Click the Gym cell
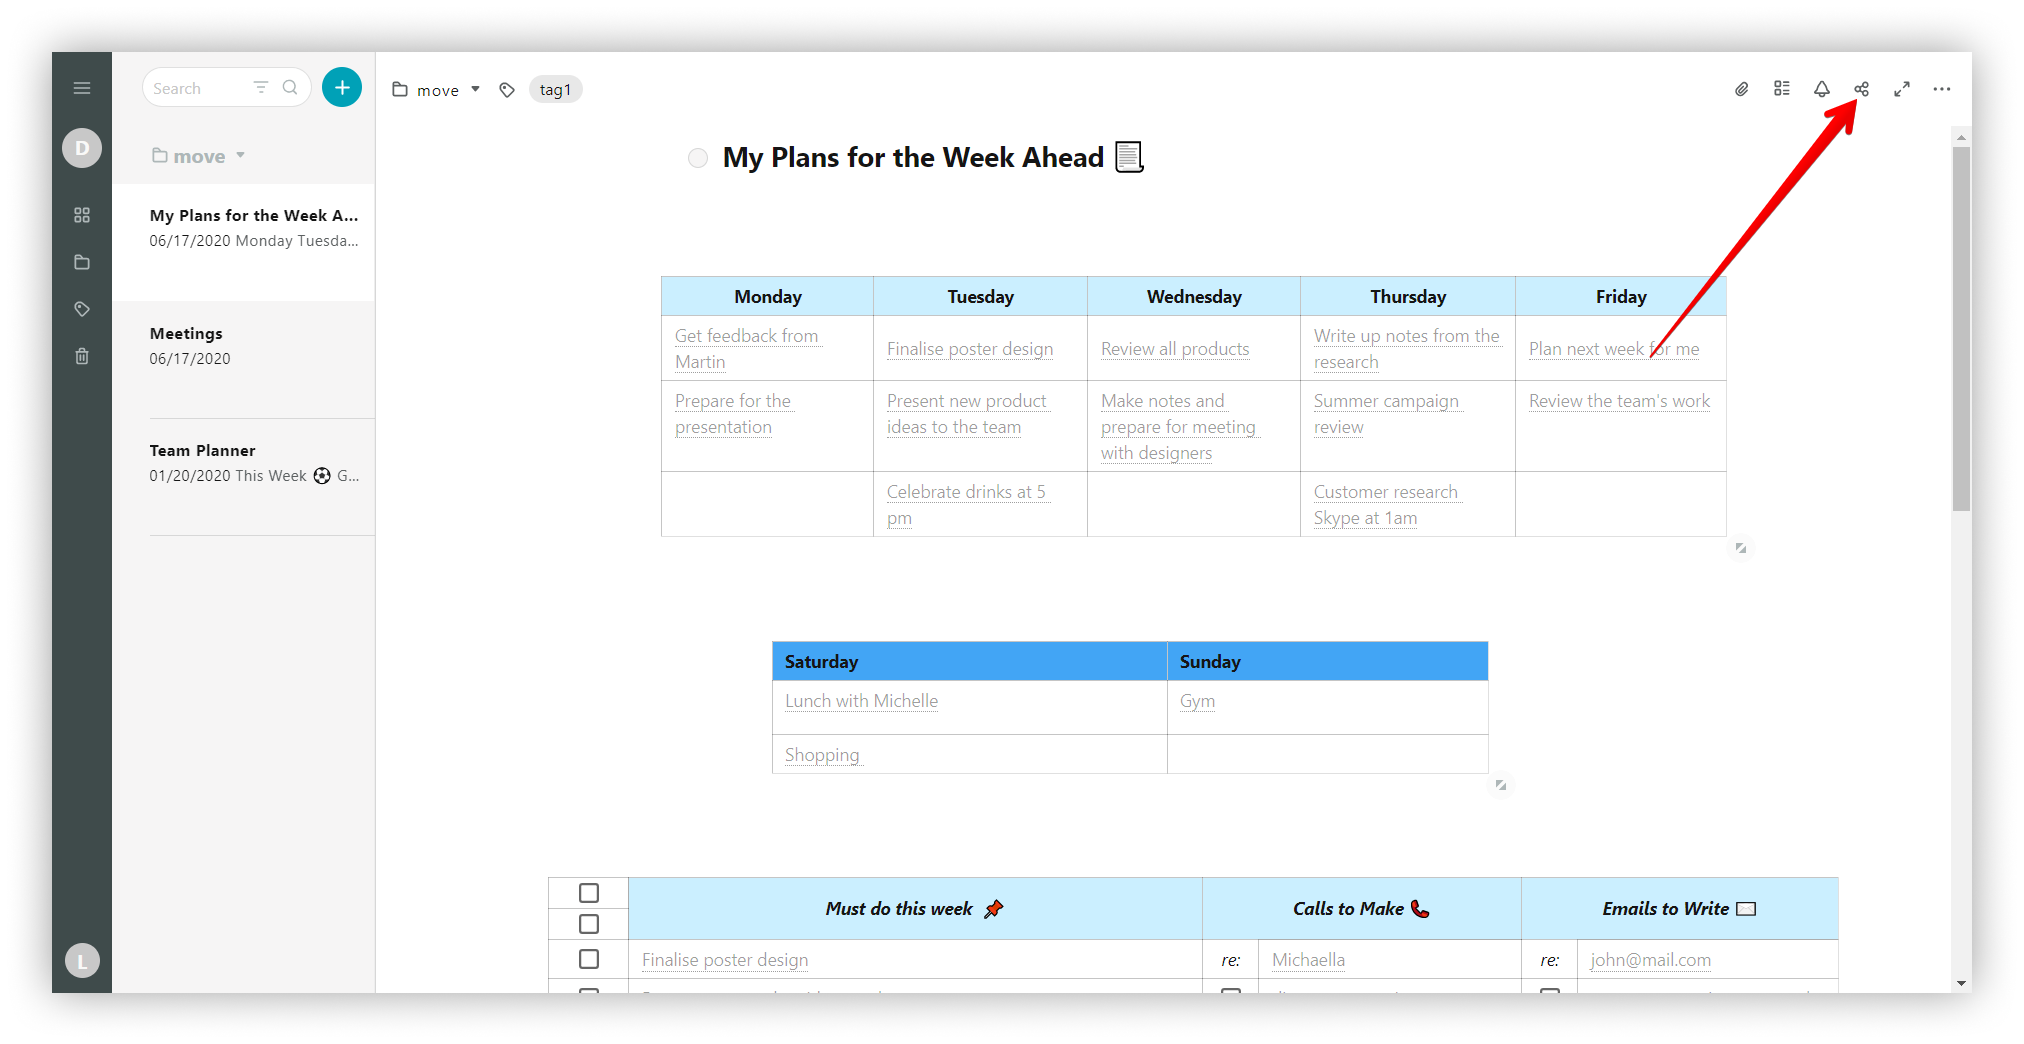The width and height of the screenshot is (2024, 1044). (1328, 708)
